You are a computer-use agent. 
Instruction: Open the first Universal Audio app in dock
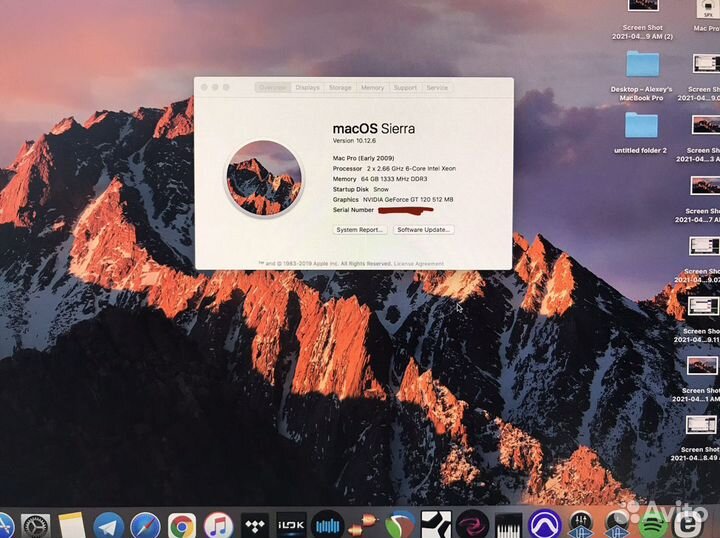pyautogui.click(x=581, y=525)
